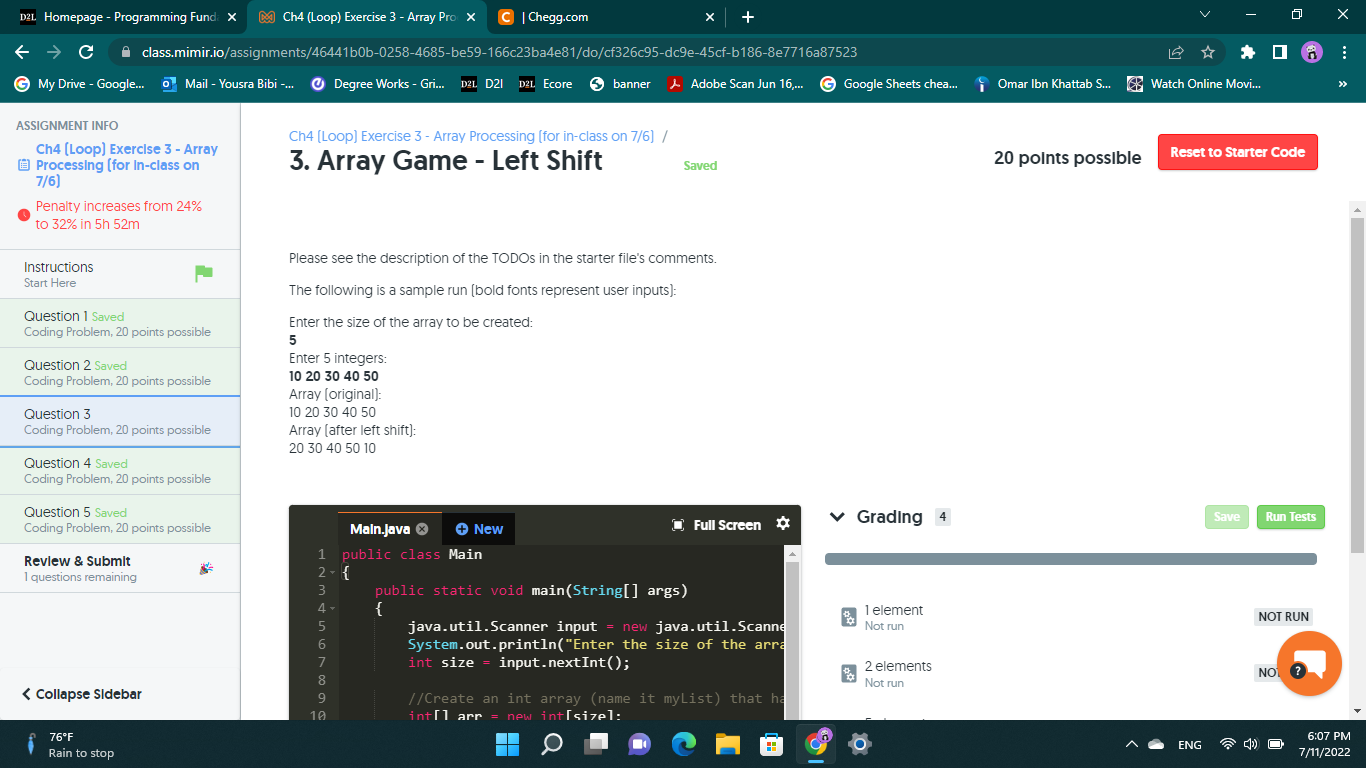Image resolution: width=1366 pixels, height=768 pixels.
Task: Collapse the Grading section chevron
Action: click(838, 517)
